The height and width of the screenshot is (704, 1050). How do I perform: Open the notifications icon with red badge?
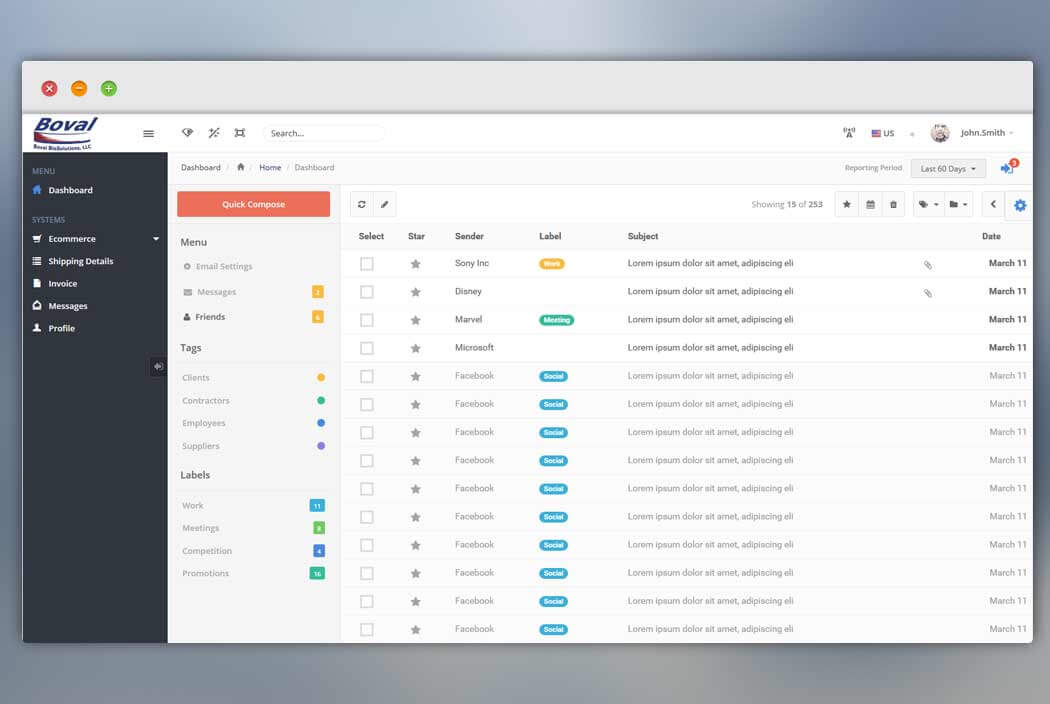point(1009,167)
